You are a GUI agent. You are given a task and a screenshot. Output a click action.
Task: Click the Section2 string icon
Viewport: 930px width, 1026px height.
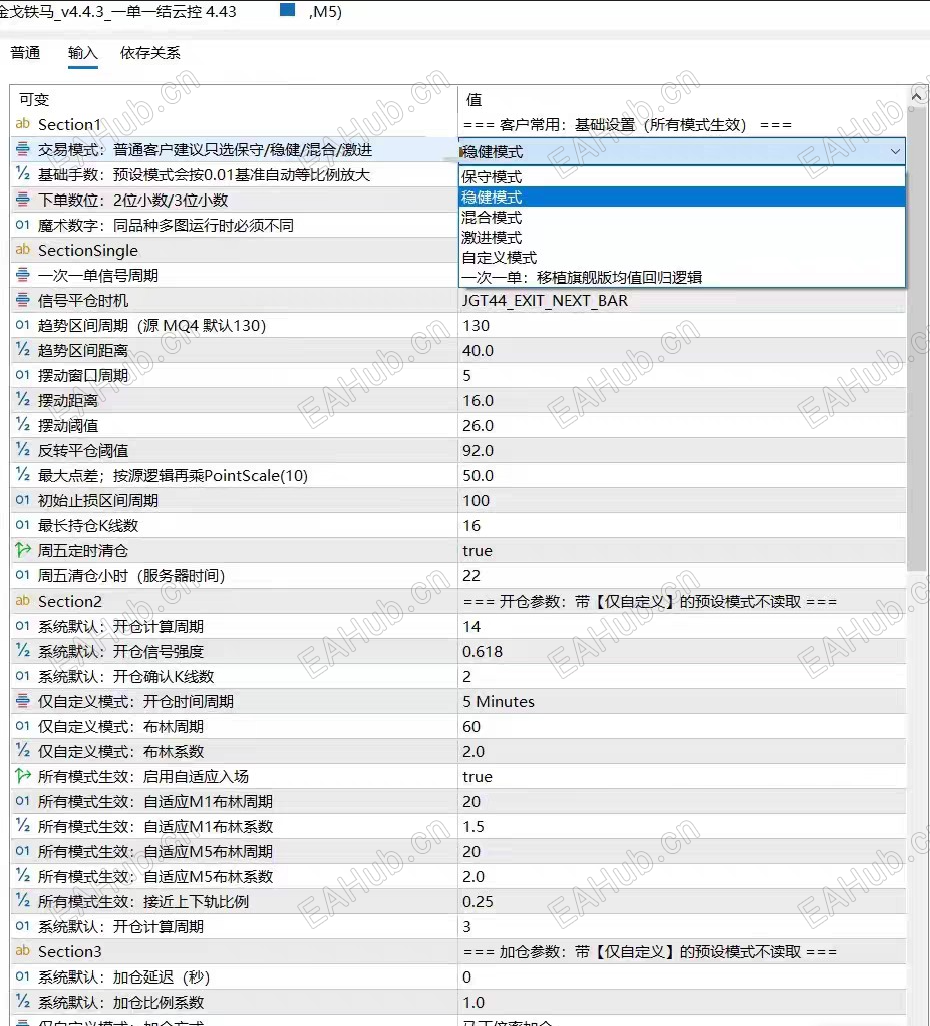23,601
